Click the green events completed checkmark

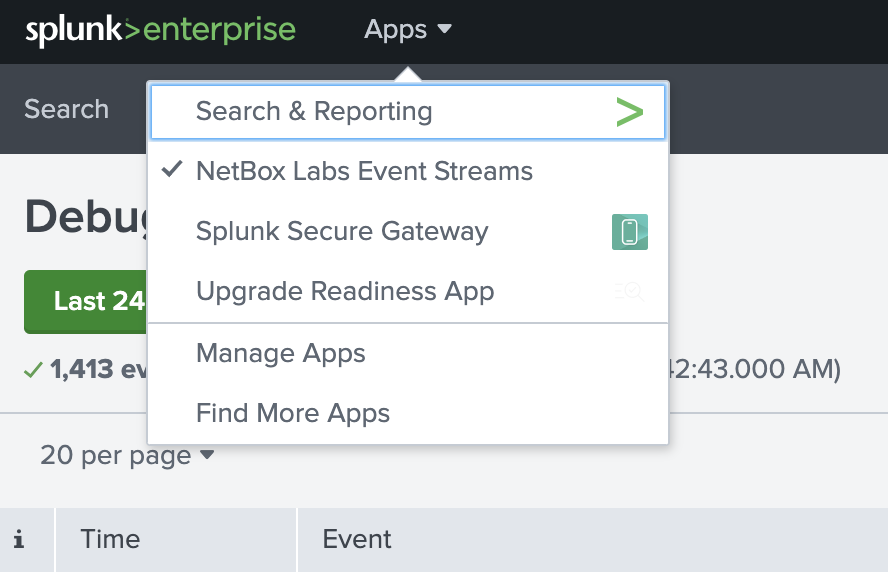[33, 370]
